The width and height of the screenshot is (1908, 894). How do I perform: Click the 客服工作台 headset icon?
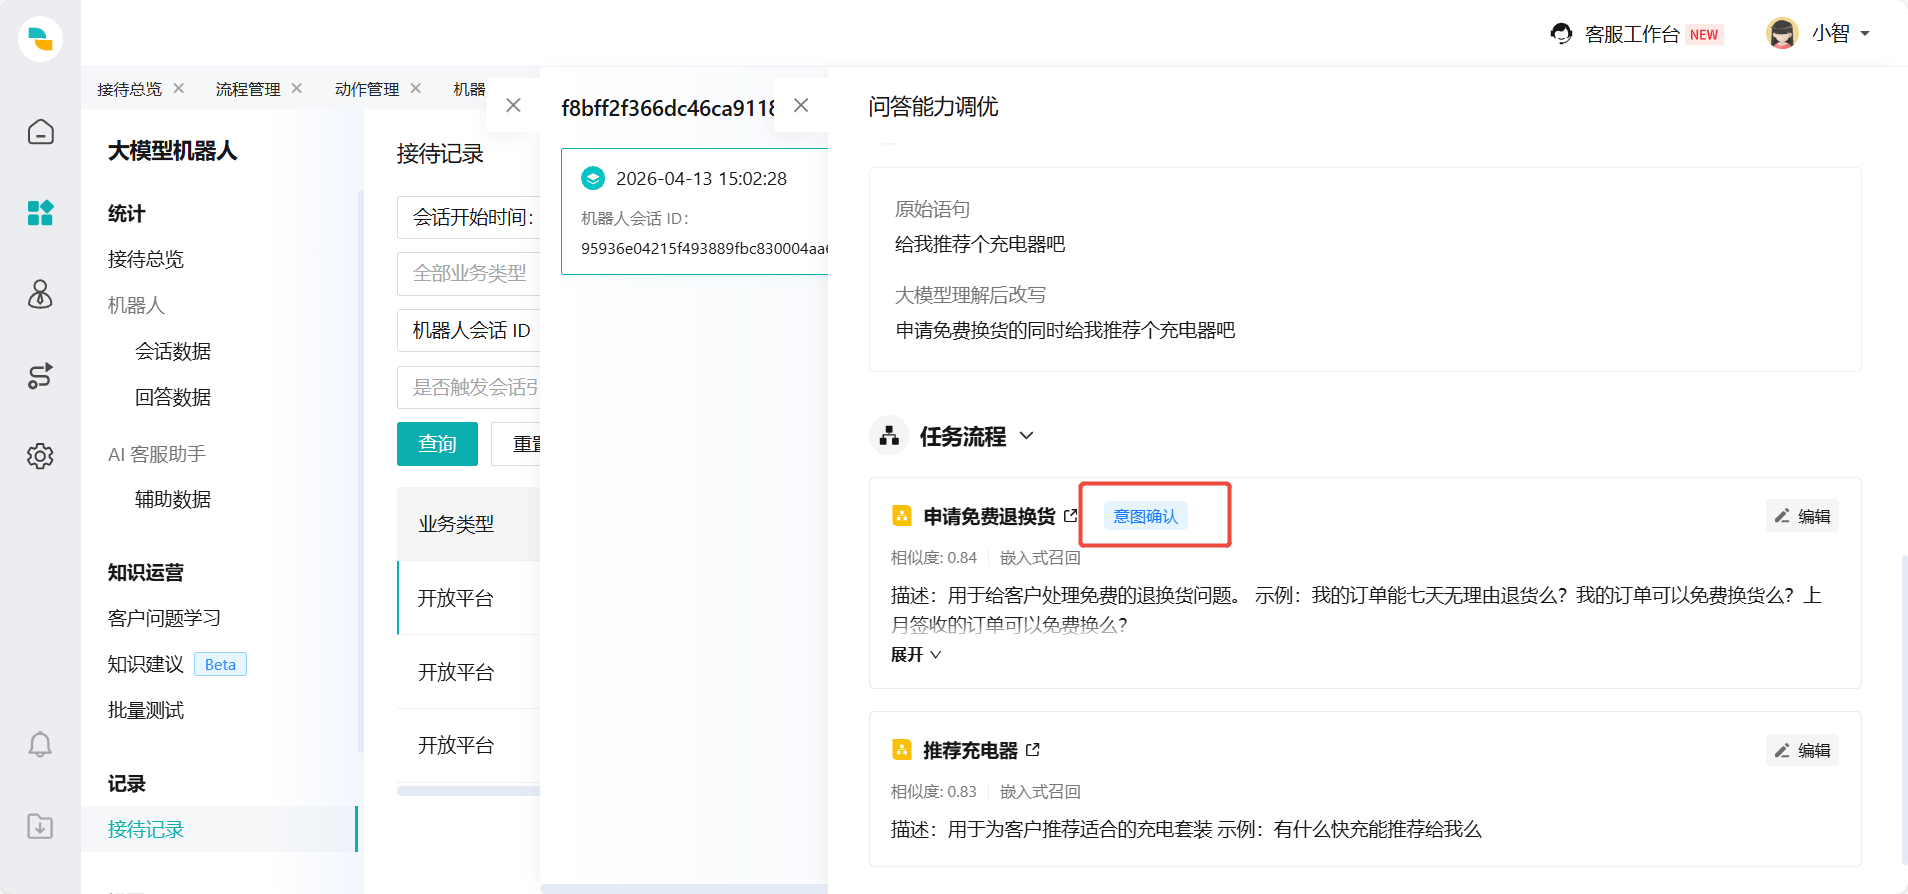tap(1561, 34)
